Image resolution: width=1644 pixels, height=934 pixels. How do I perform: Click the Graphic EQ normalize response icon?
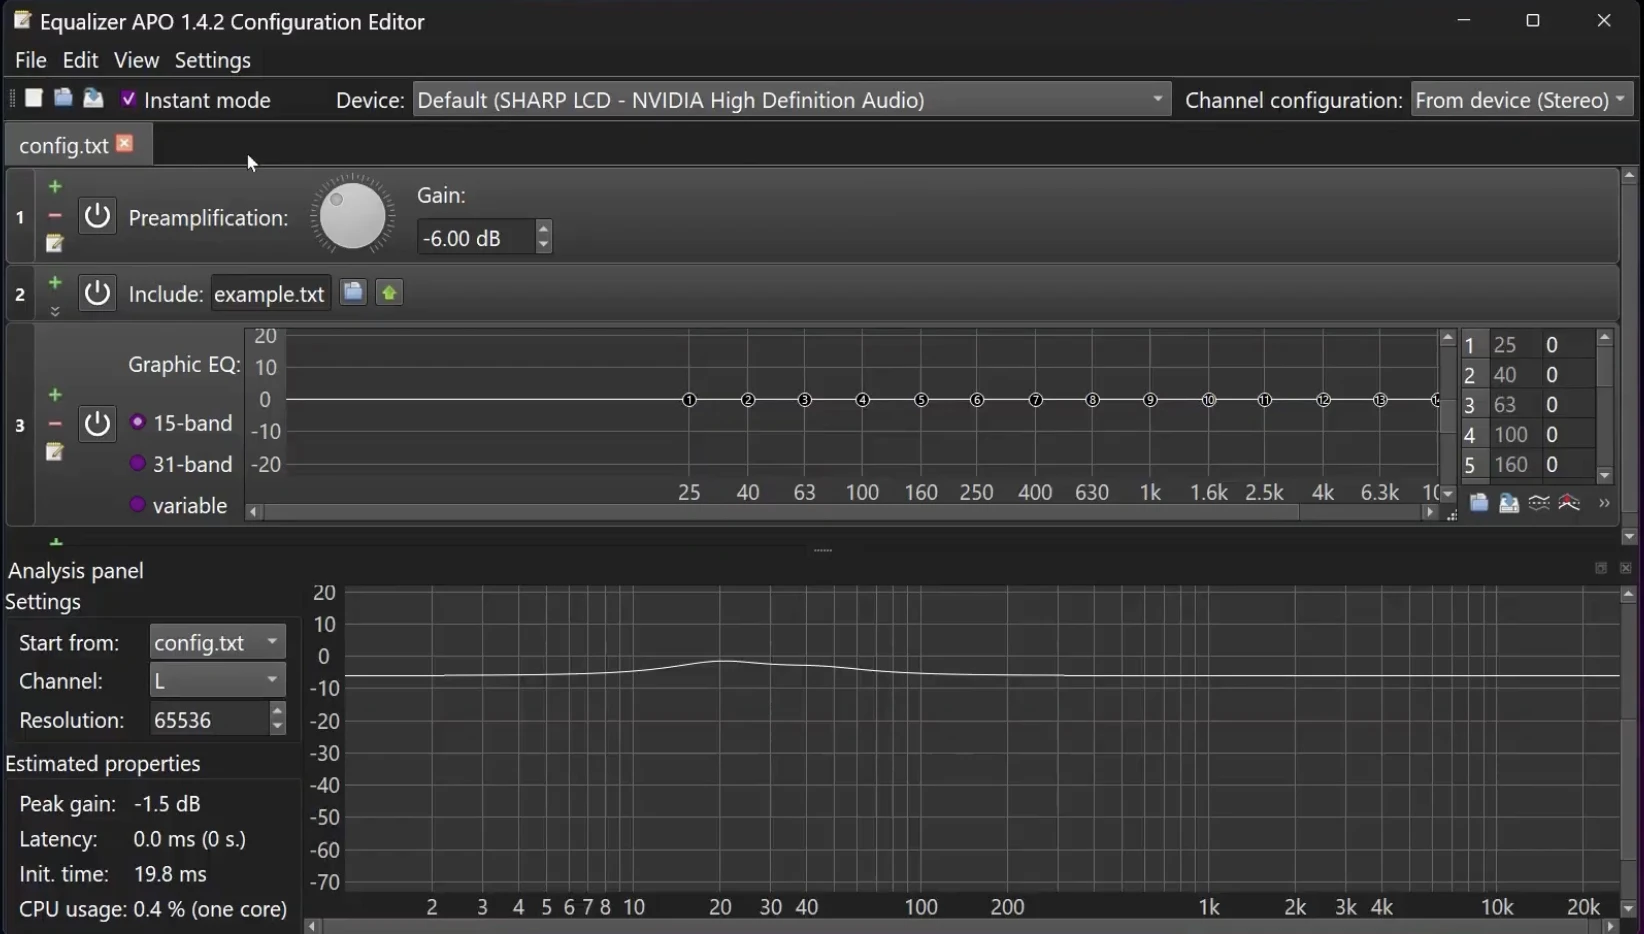[x=1569, y=503]
